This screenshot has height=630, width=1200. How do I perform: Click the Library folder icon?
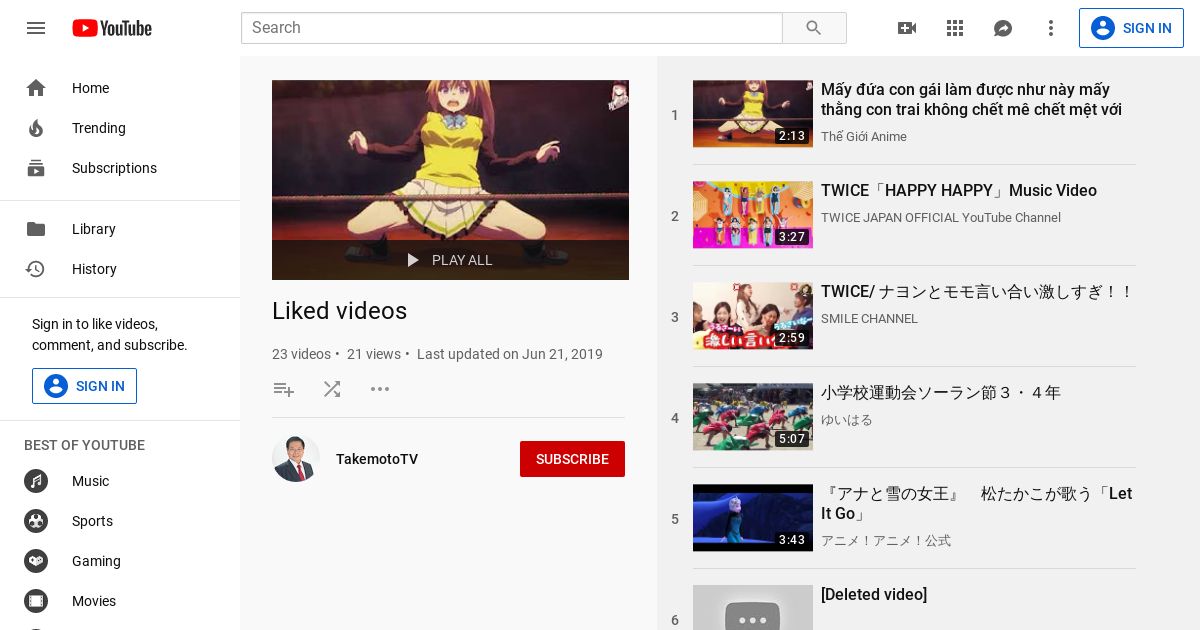click(x=36, y=229)
